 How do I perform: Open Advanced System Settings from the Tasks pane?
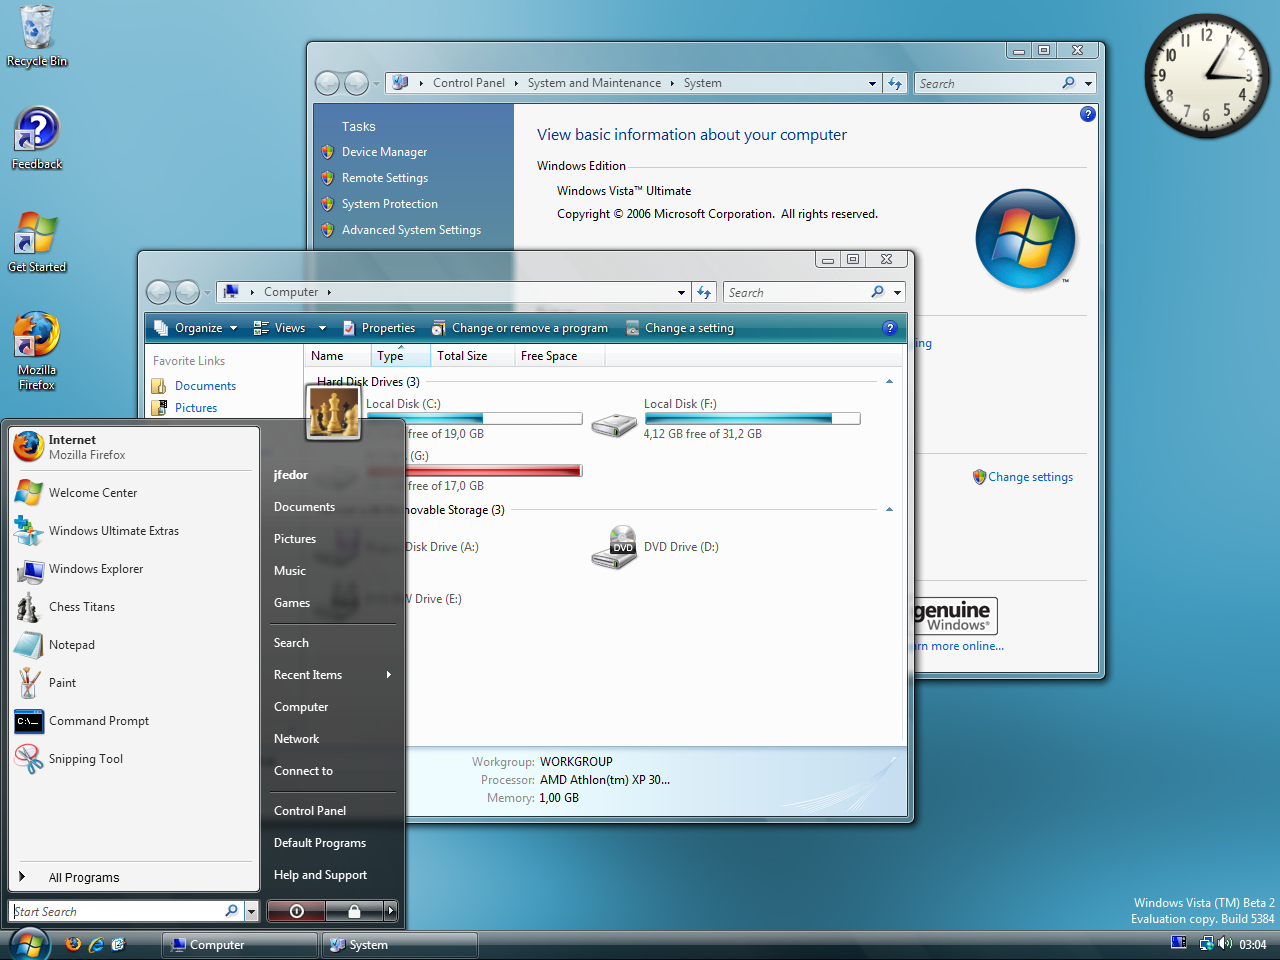(411, 230)
